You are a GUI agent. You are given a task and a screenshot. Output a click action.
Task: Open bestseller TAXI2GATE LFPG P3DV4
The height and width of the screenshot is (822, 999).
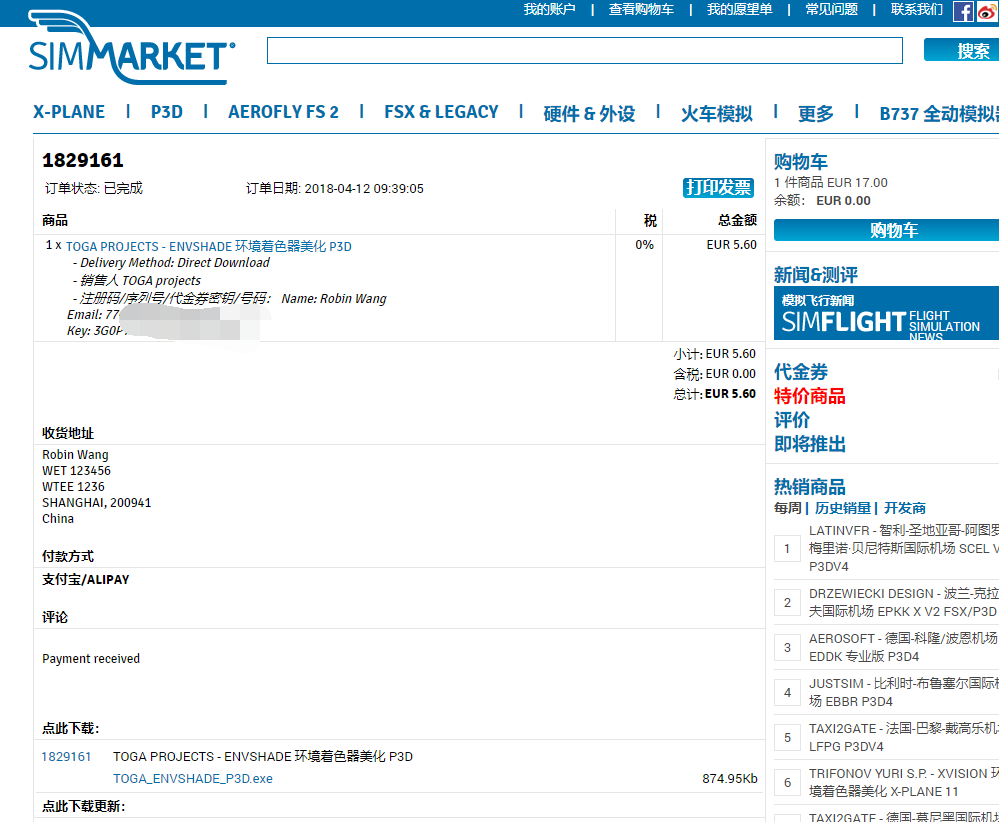click(904, 737)
